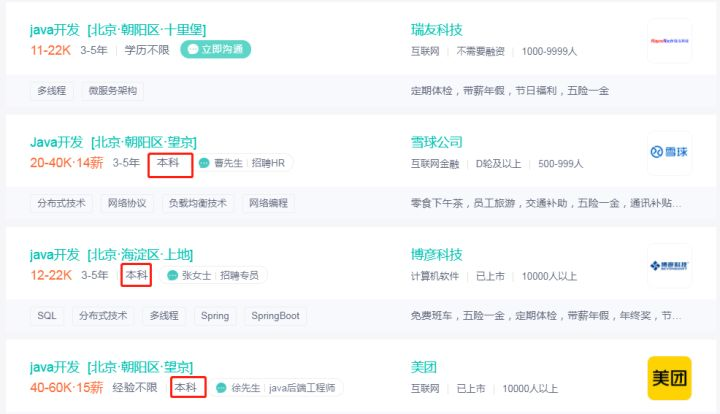This screenshot has height=414, width=720.
Task: Click chat bubble icon beside 曹先生
Action: click(204, 163)
